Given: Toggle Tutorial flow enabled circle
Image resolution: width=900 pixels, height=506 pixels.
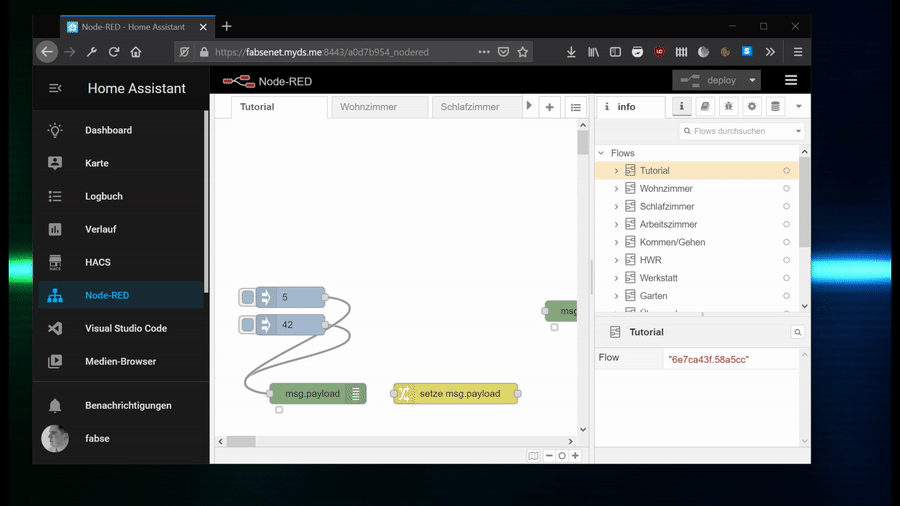Looking at the screenshot, I should (786, 170).
